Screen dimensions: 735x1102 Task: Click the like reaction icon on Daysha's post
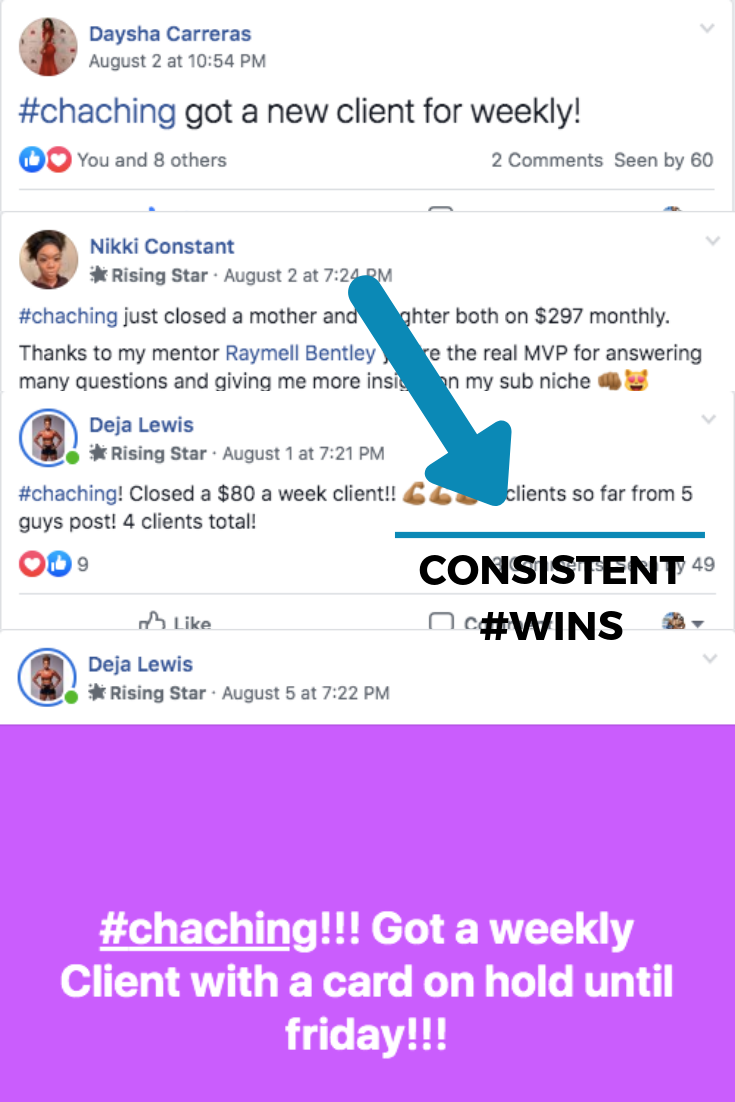[32, 160]
